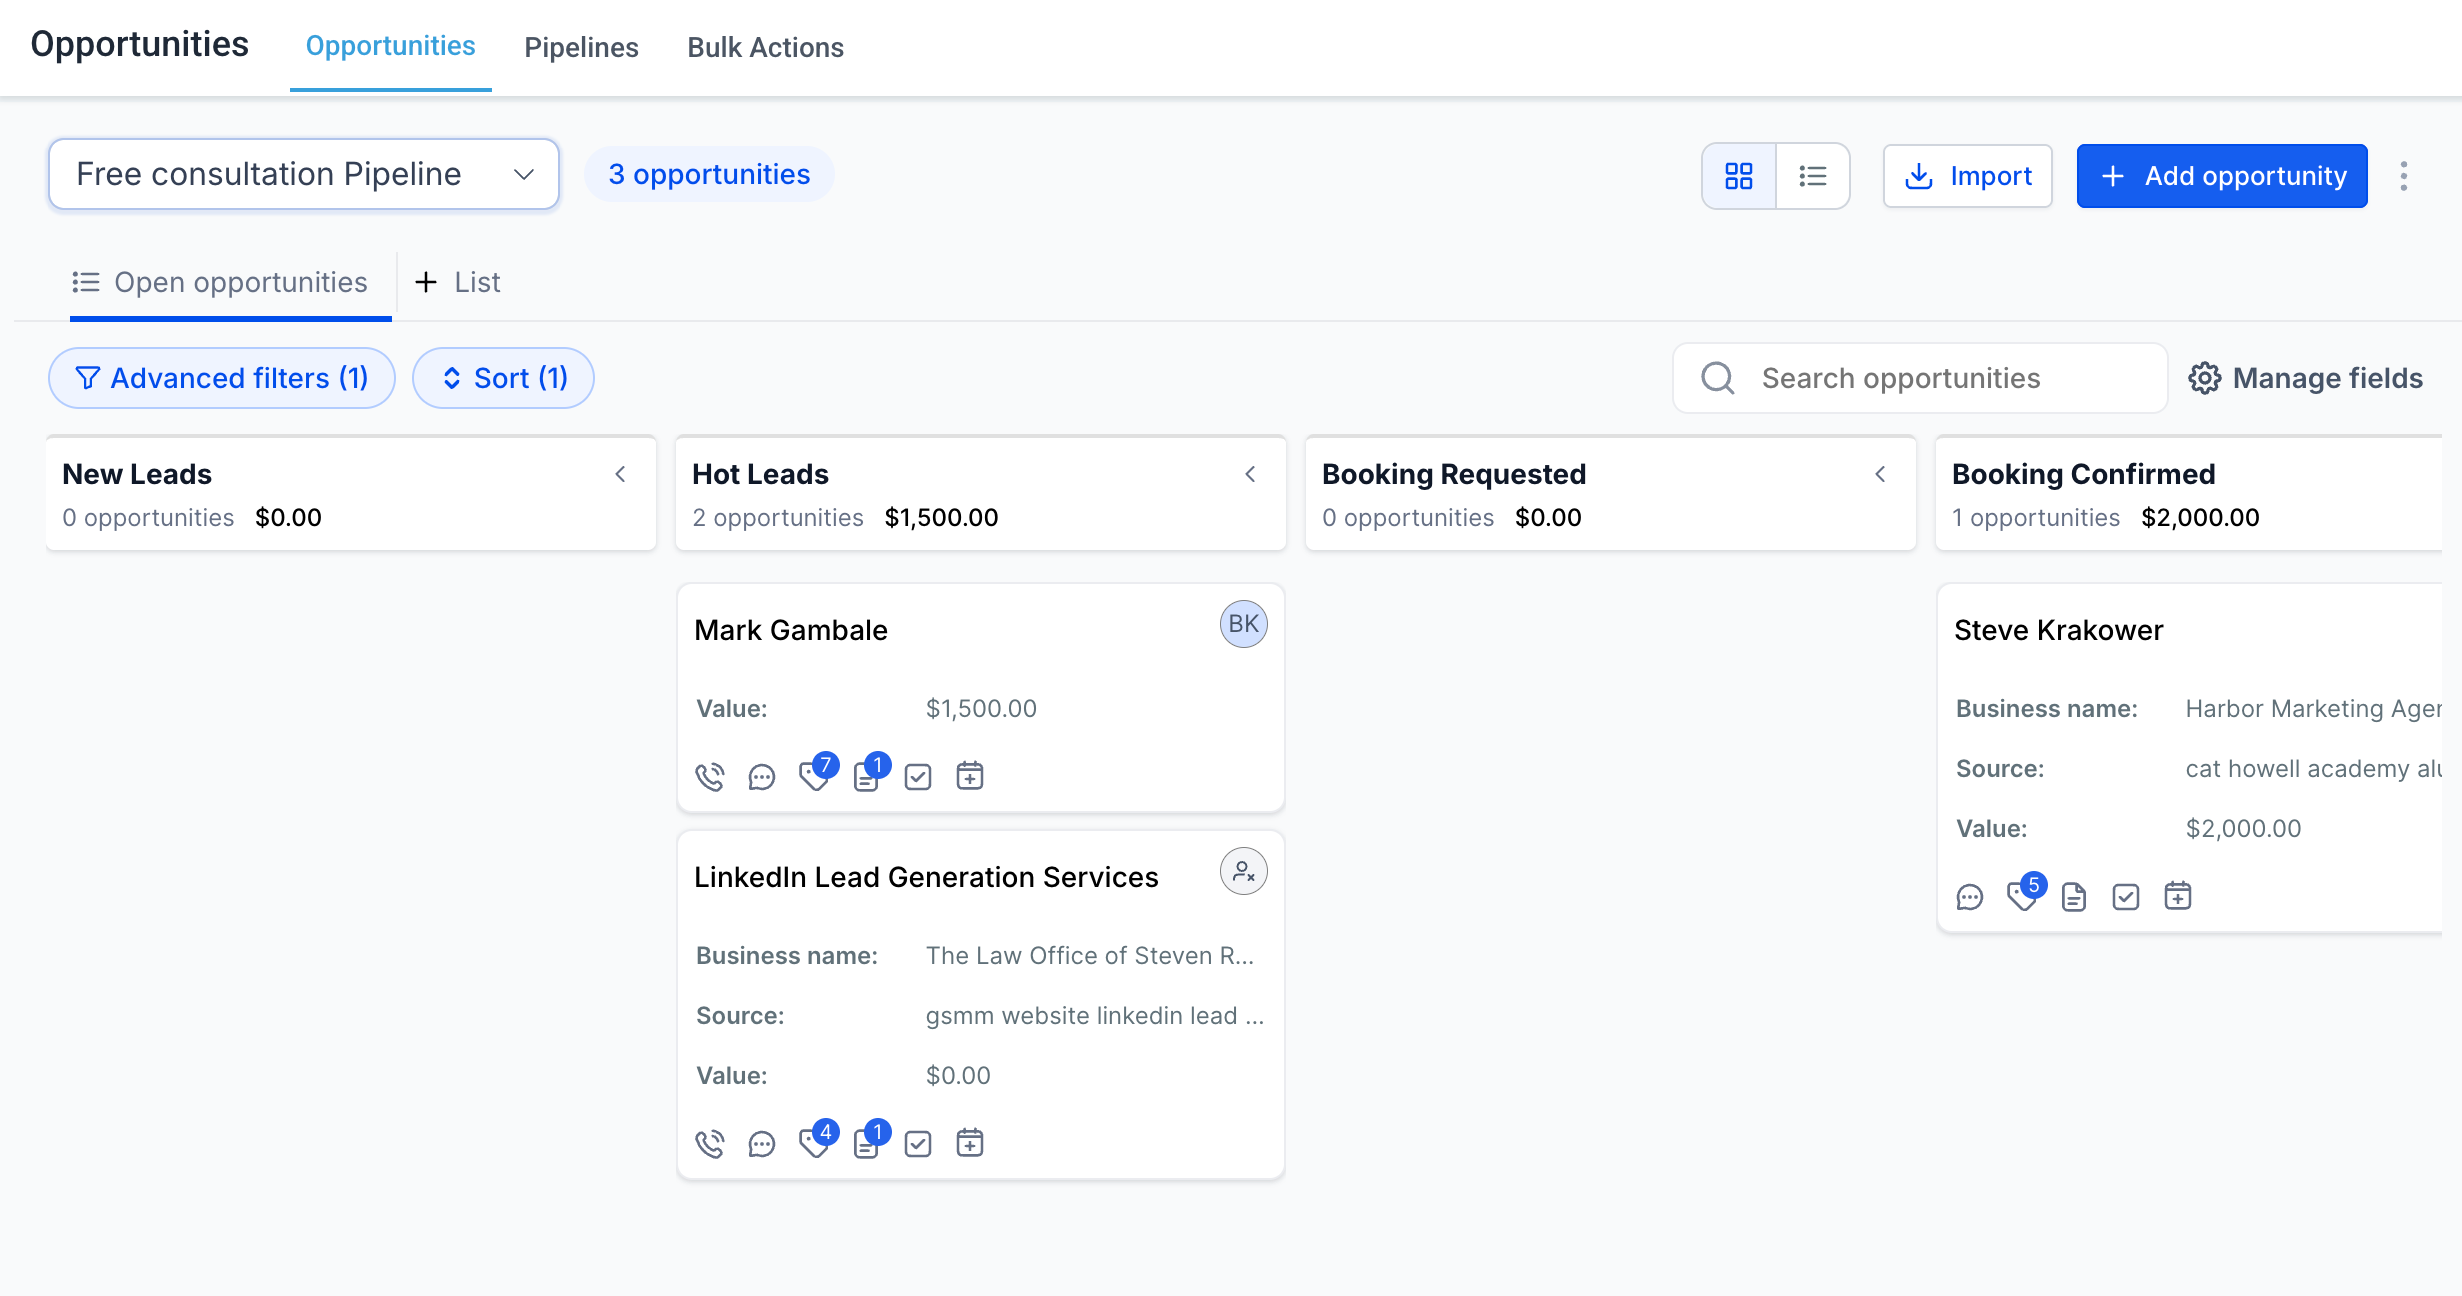Viewport: 2462px width, 1296px height.
Task: Go to the Bulk Actions tab
Action: (x=765, y=47)
